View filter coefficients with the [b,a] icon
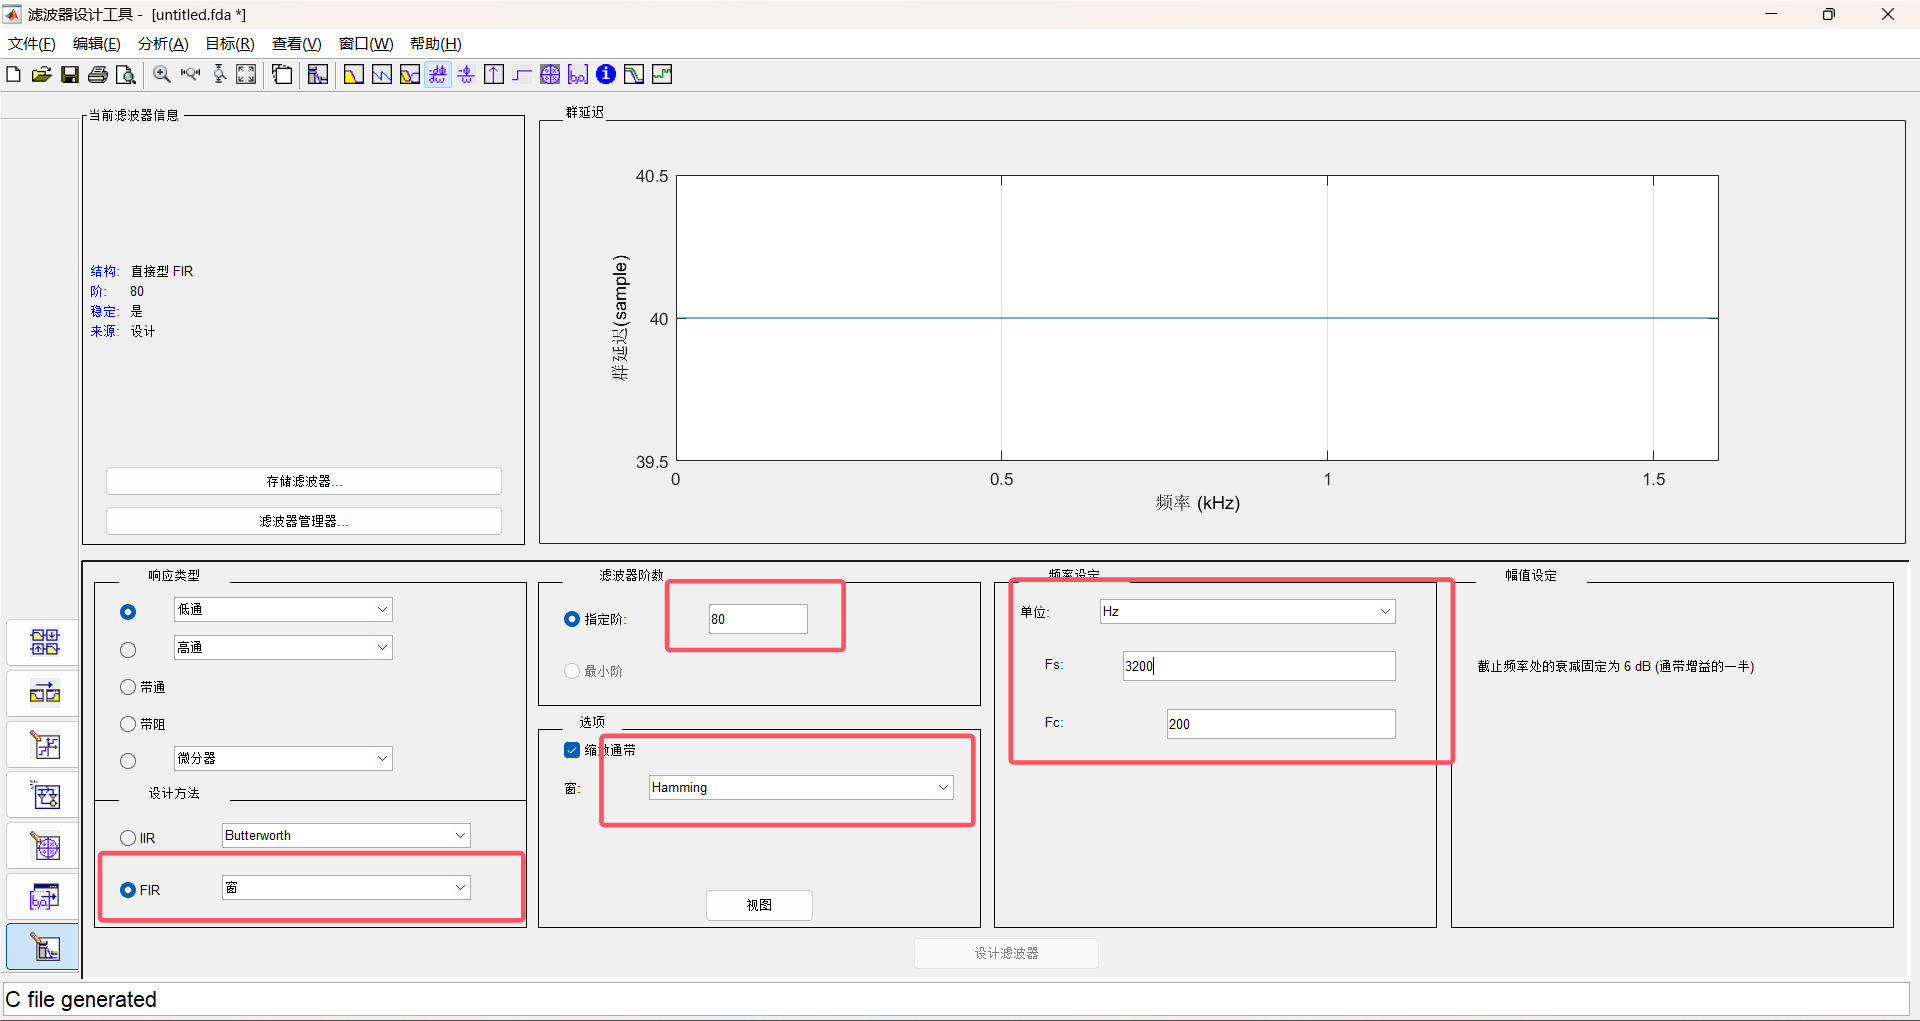The height and width of the screenshot is (1021, 1920). 578,74
